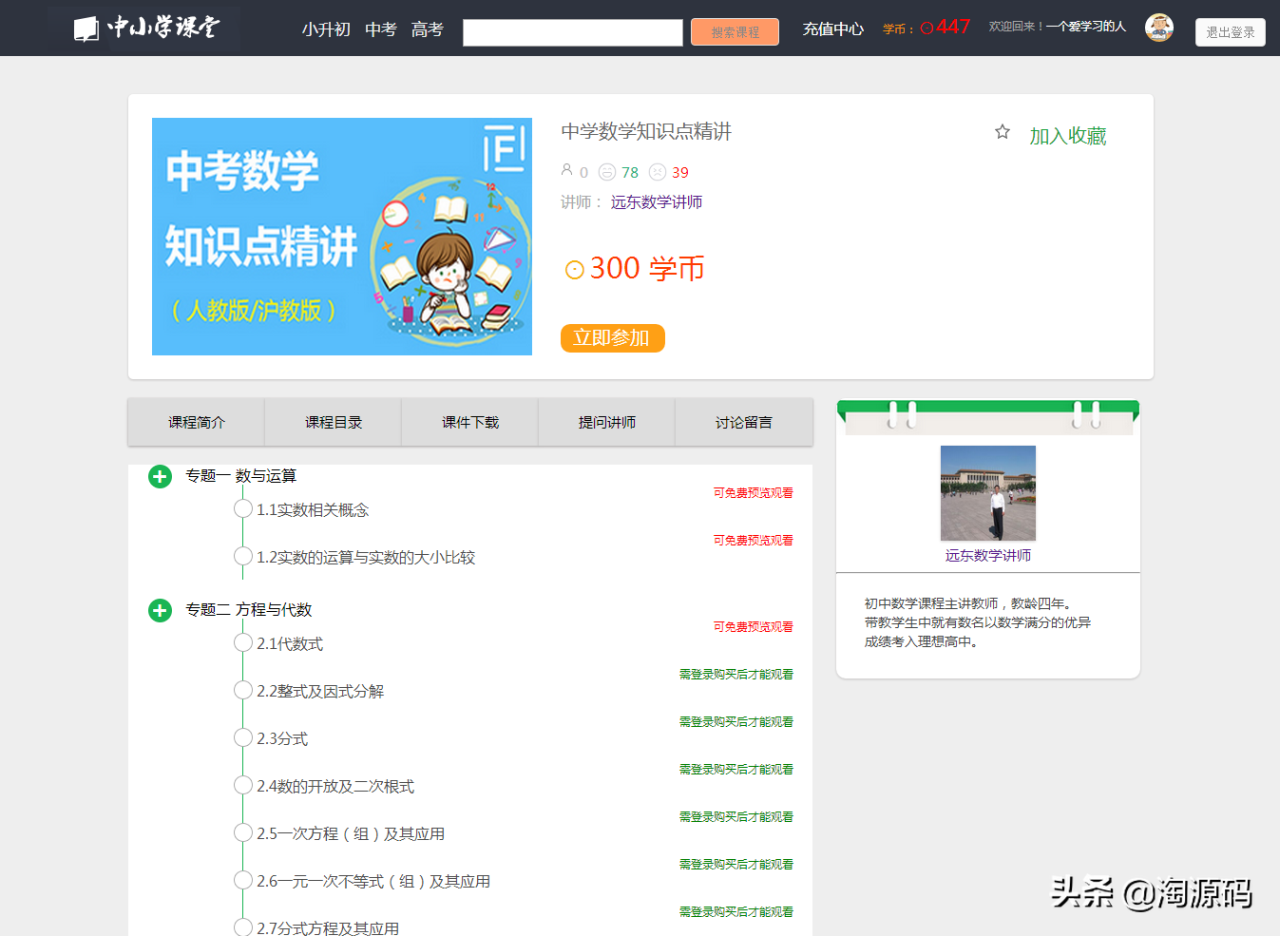Image resolution: width=1280 pixels, height=936 pixels.
Task: Open 远东数学讲师 link beside 讲师
Action: pos(657,202)
